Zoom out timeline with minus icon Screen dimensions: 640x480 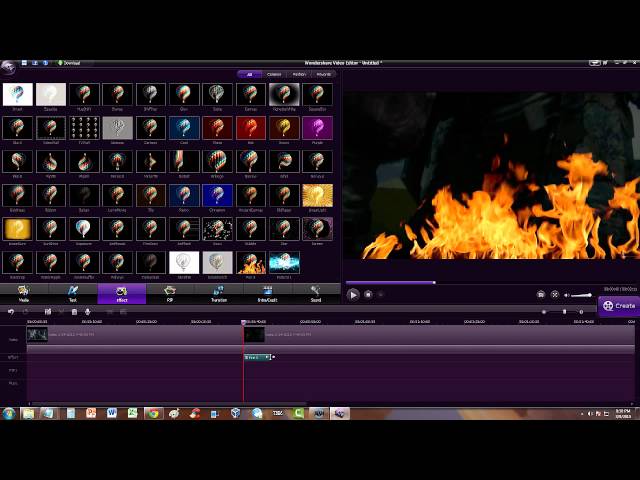click(x=544, y=312)
